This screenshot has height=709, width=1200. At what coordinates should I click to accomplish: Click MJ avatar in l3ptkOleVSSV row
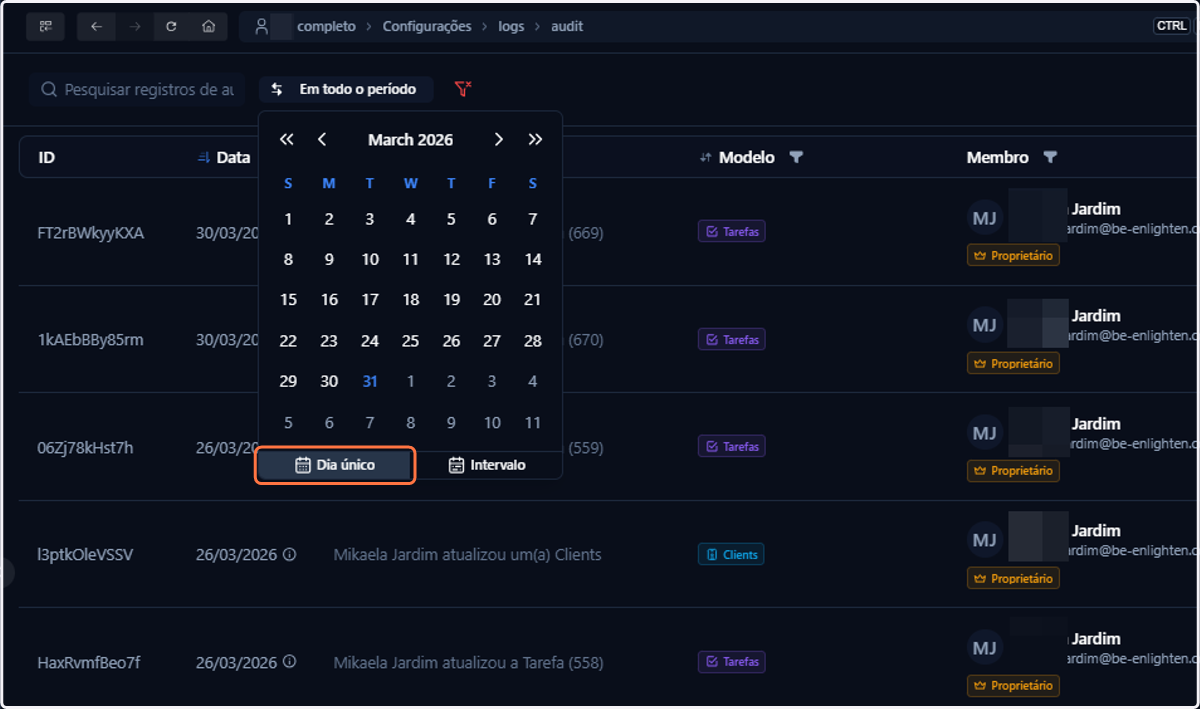coord(985,540)
